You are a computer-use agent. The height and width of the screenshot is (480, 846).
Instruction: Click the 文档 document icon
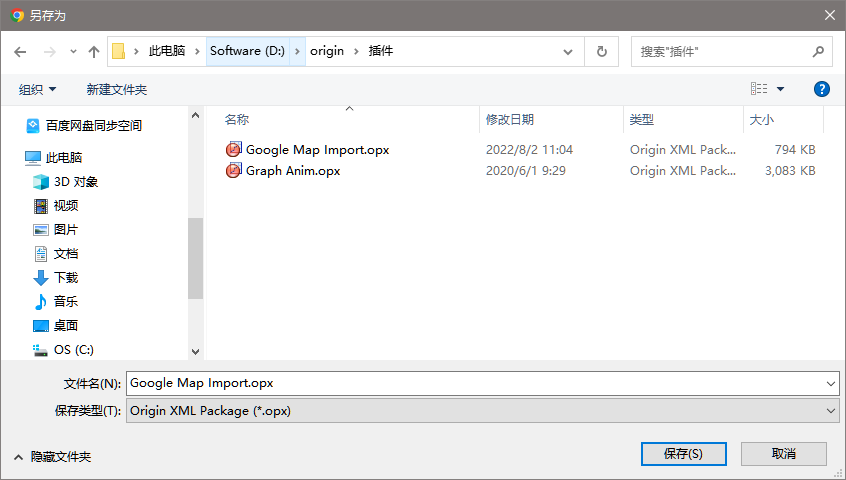[40, 253]
